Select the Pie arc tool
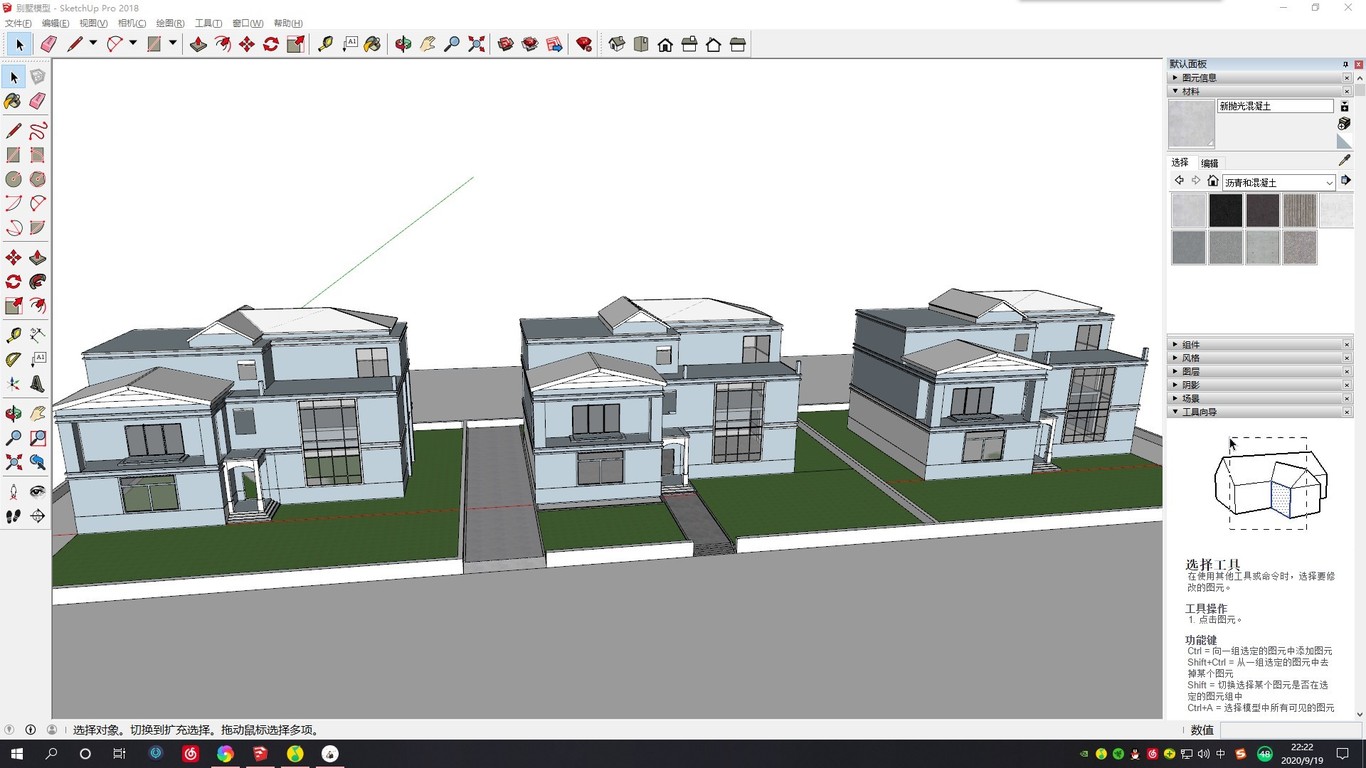This screenshot has height=768, width=1366. click(38, 227)
